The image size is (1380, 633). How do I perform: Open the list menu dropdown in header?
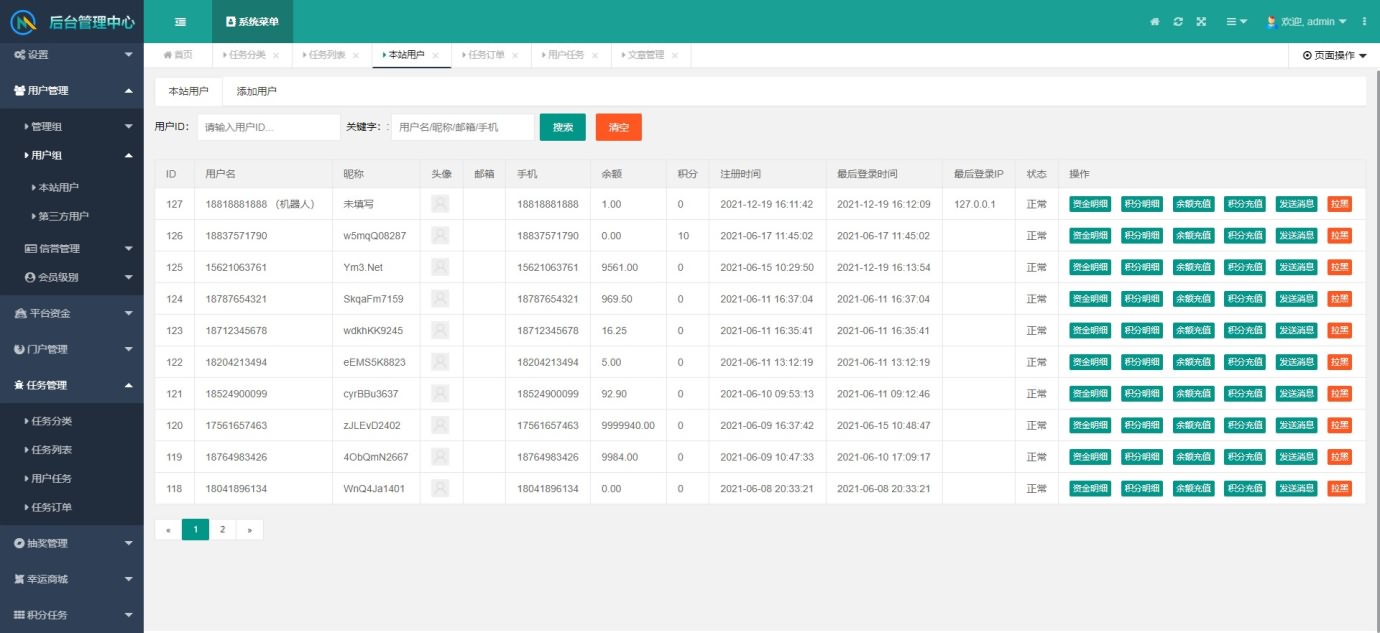(1236, 21)
